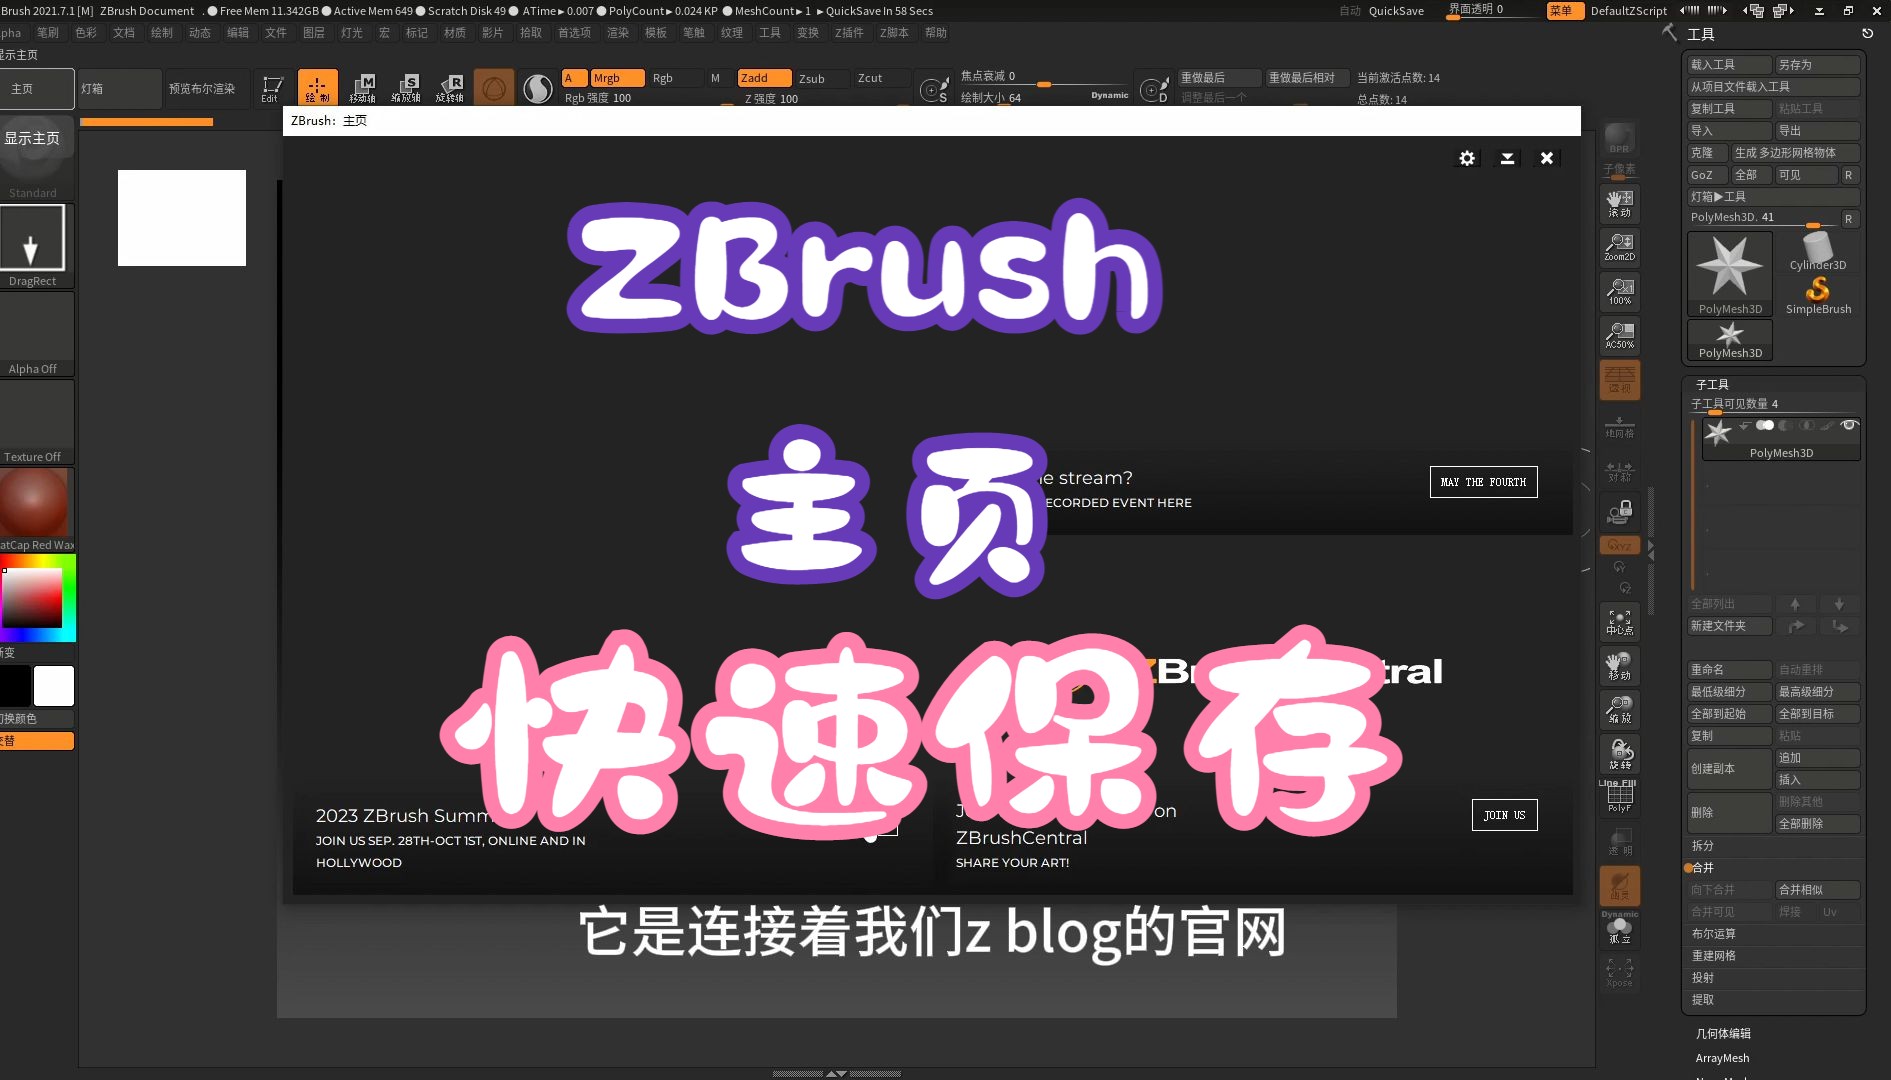
Task: Open the 首选项 (Preferences) menu
Action: pyautogui.click(x=574, y=33)
